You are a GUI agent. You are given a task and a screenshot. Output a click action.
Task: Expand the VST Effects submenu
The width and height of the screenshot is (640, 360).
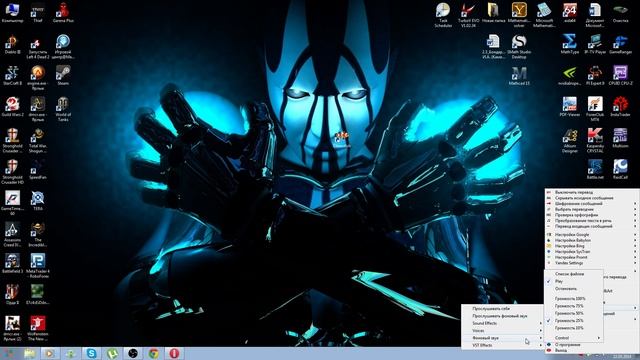pos(502,345)
